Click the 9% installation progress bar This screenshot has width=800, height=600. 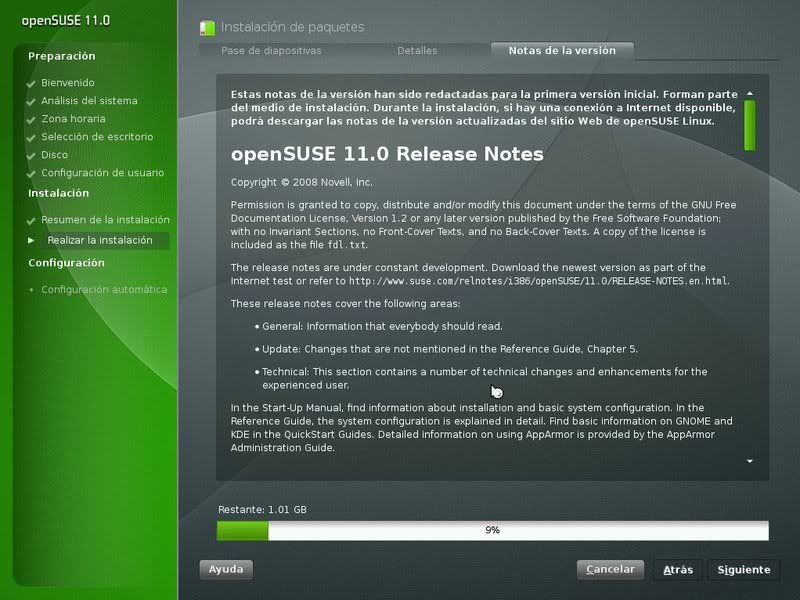tap(492, 531)
